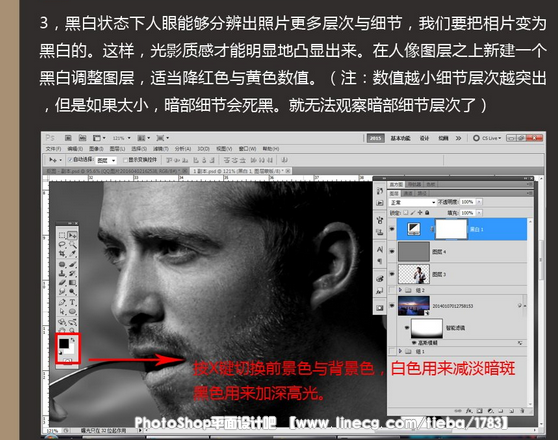The height and width of the screenshot is (440, 558).
Task: Open the 不透明度 opacity slider arrow
Action: point(479,202)
